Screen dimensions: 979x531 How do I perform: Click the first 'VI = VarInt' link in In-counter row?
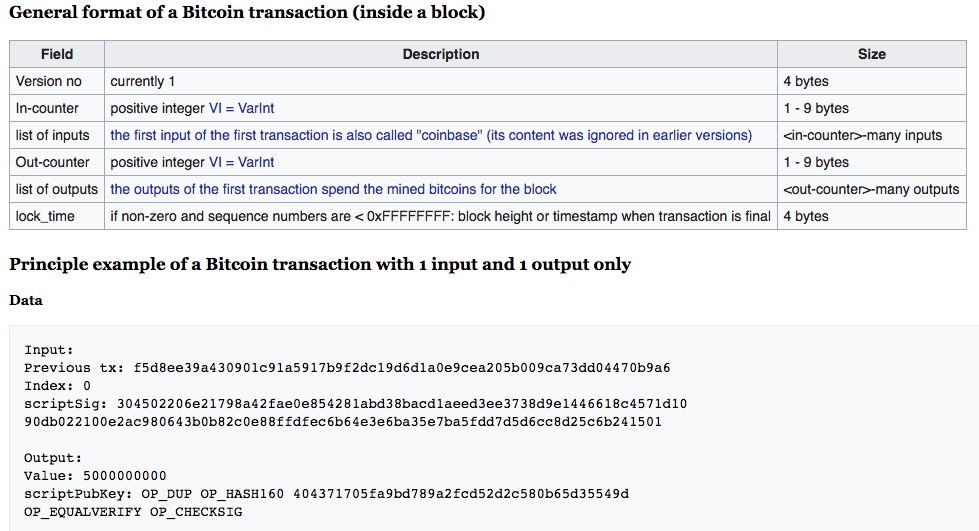[x=241, y=108]
